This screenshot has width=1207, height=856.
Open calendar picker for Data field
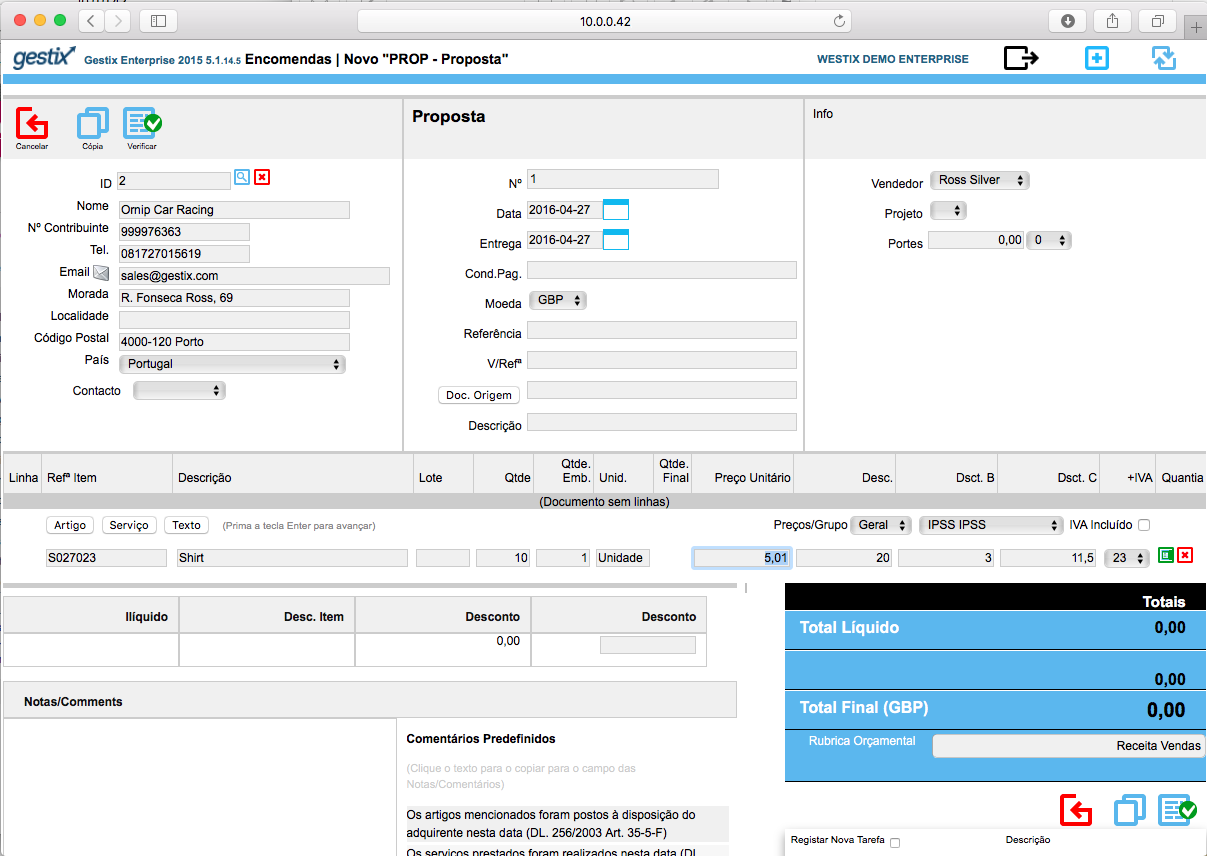(617, 210)
